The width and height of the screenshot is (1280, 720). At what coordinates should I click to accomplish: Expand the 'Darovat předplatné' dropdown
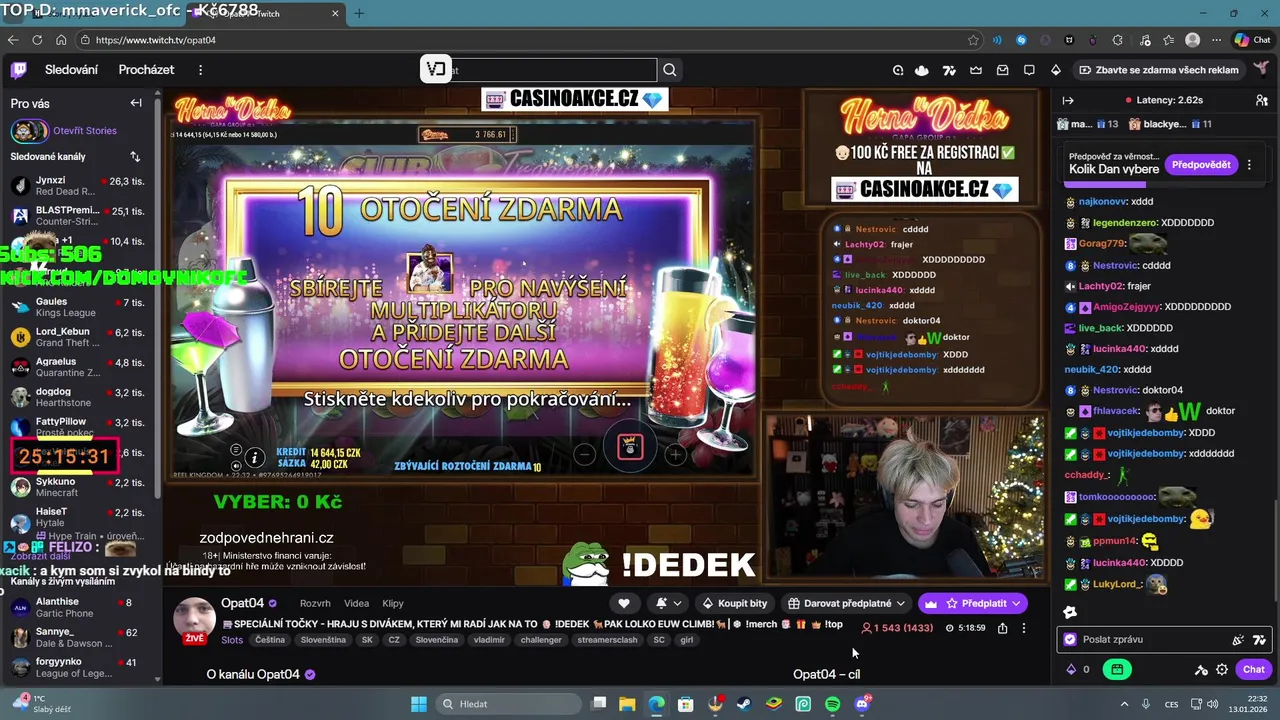pyautogui.click(x=846, y=603)
